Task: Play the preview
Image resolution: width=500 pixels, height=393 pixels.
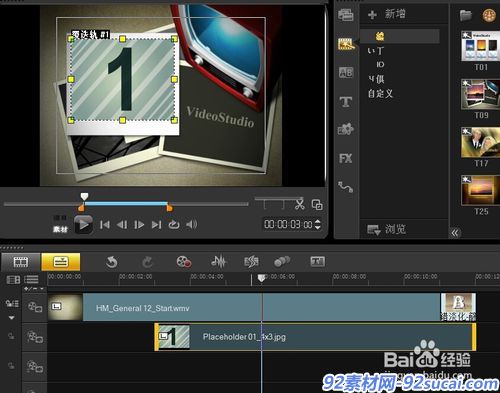Action: pos(83,225)
